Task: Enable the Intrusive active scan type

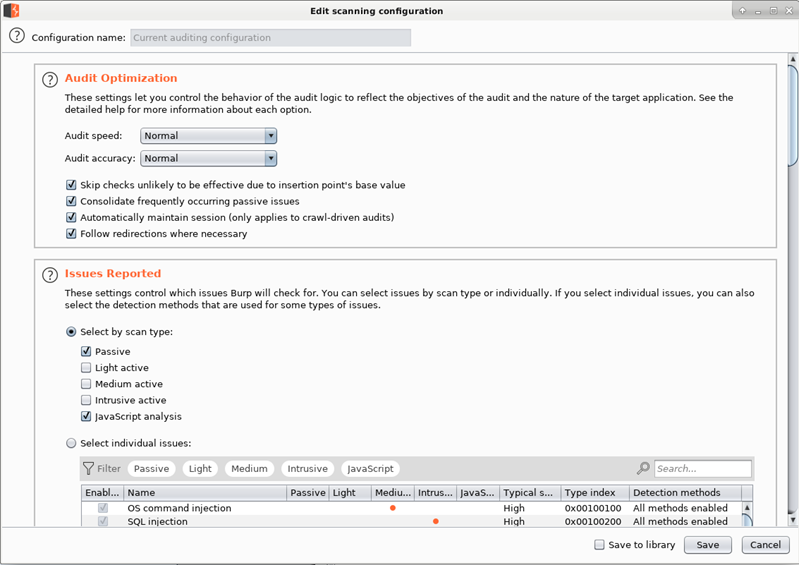Action: (86, 400)
